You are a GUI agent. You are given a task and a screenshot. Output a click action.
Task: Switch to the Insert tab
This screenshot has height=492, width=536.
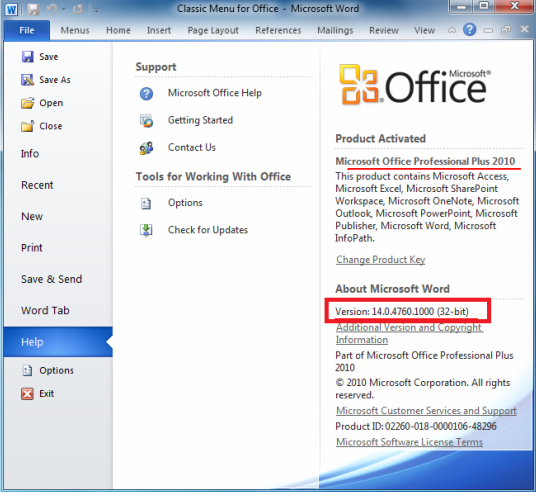click(x=159, y=30)
